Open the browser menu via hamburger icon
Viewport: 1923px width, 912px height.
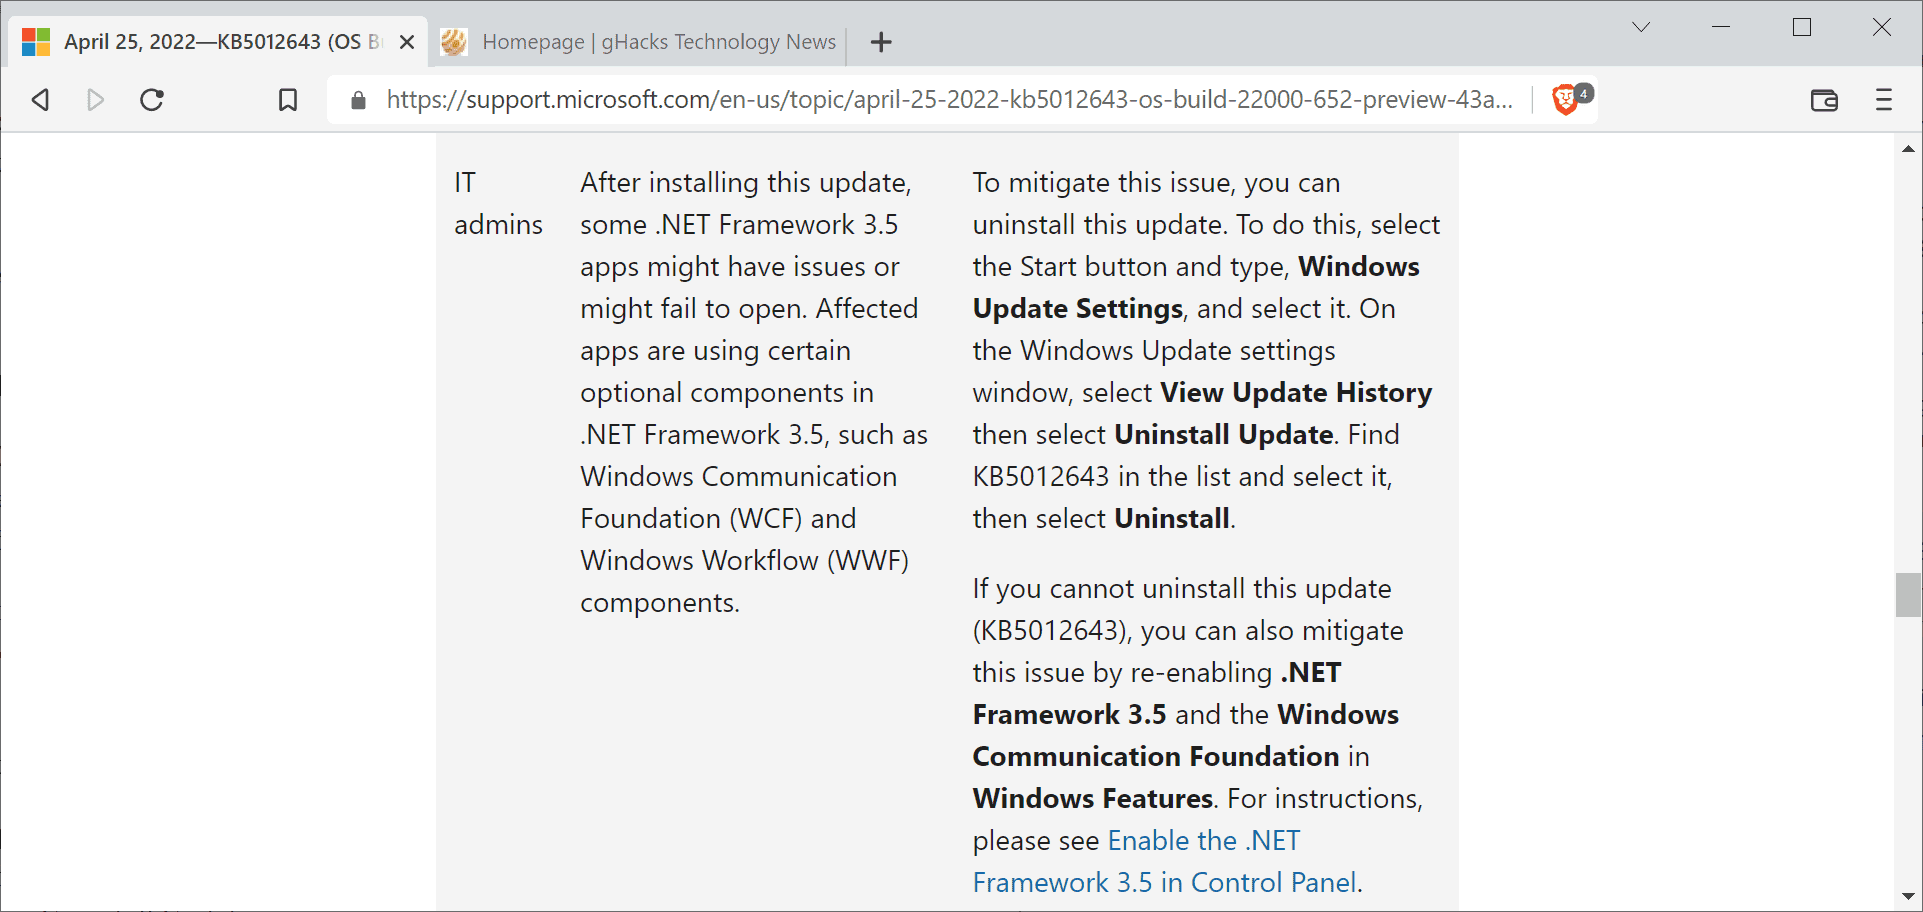(x=1884, y=100)
